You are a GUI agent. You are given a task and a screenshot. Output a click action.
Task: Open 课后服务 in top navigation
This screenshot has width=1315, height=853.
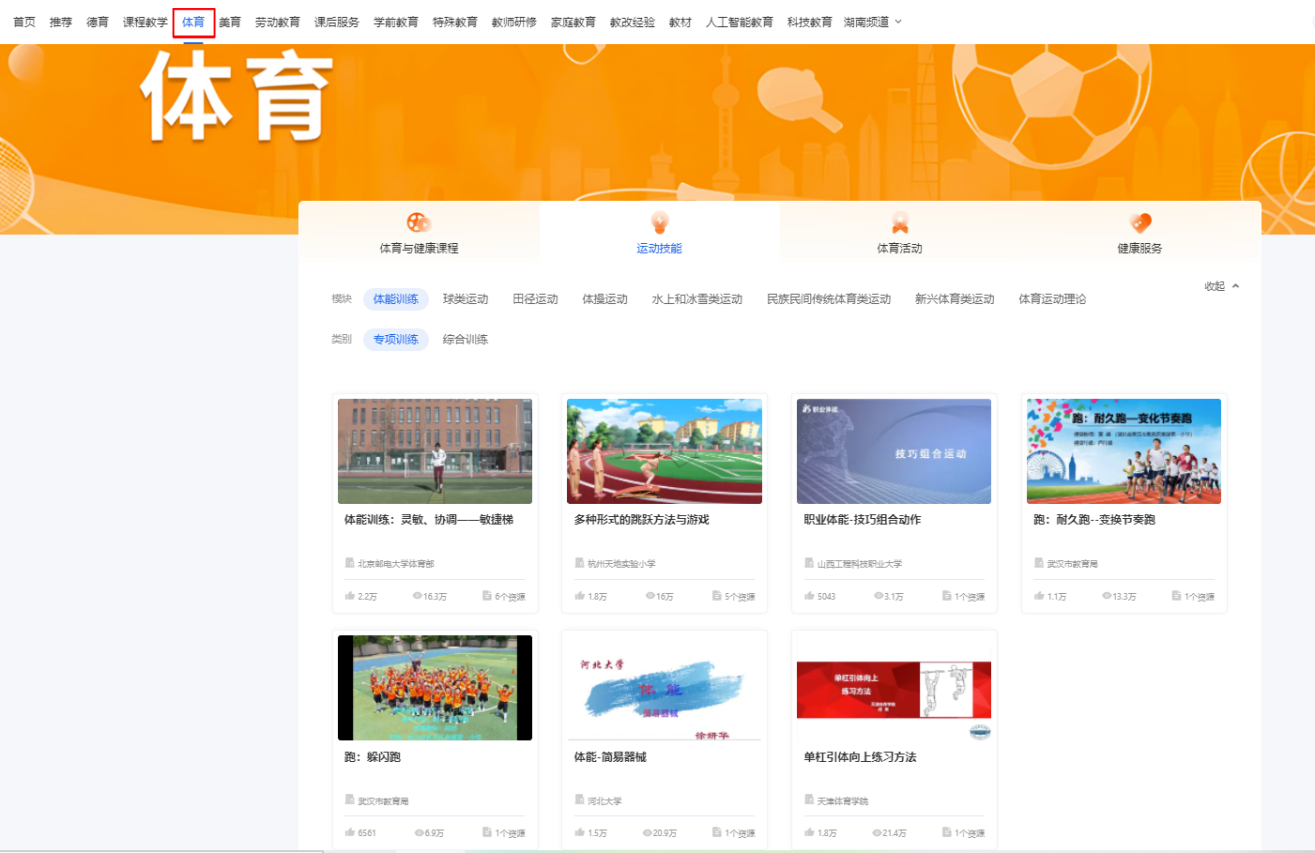coord(336,22)
